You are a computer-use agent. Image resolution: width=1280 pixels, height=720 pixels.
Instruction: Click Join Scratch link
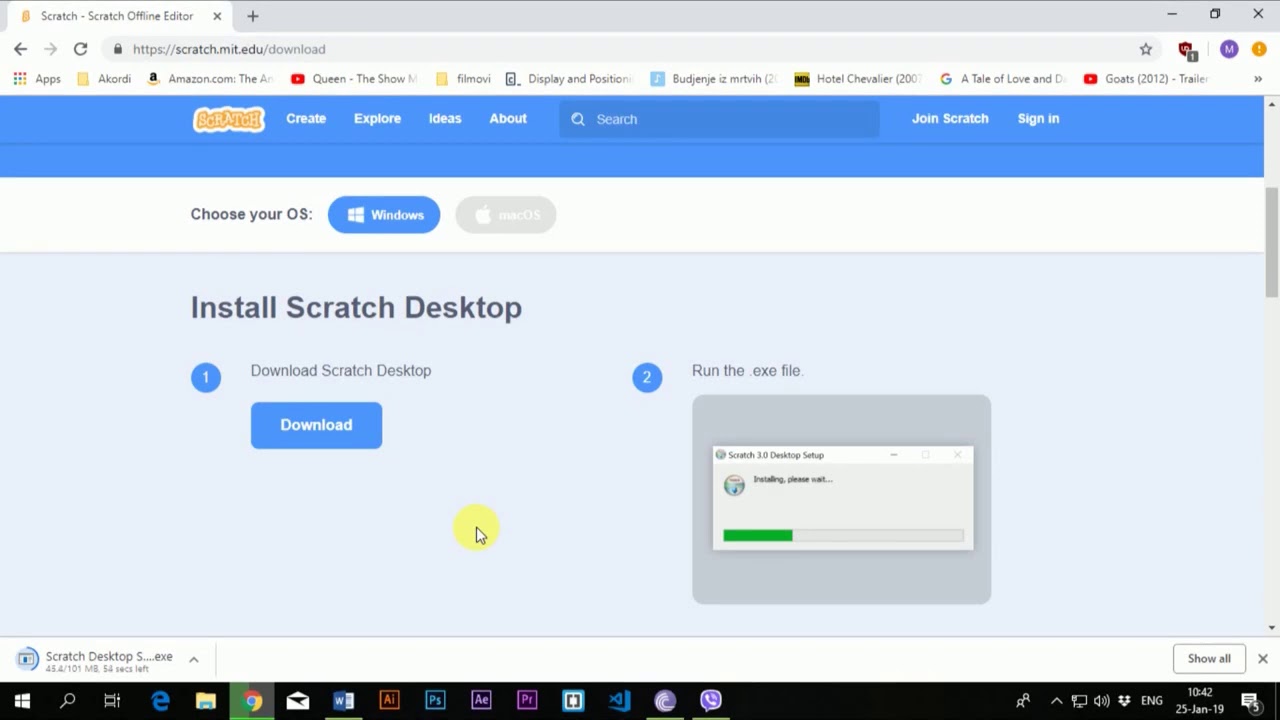pyautogui.click(x=950, y=118)
